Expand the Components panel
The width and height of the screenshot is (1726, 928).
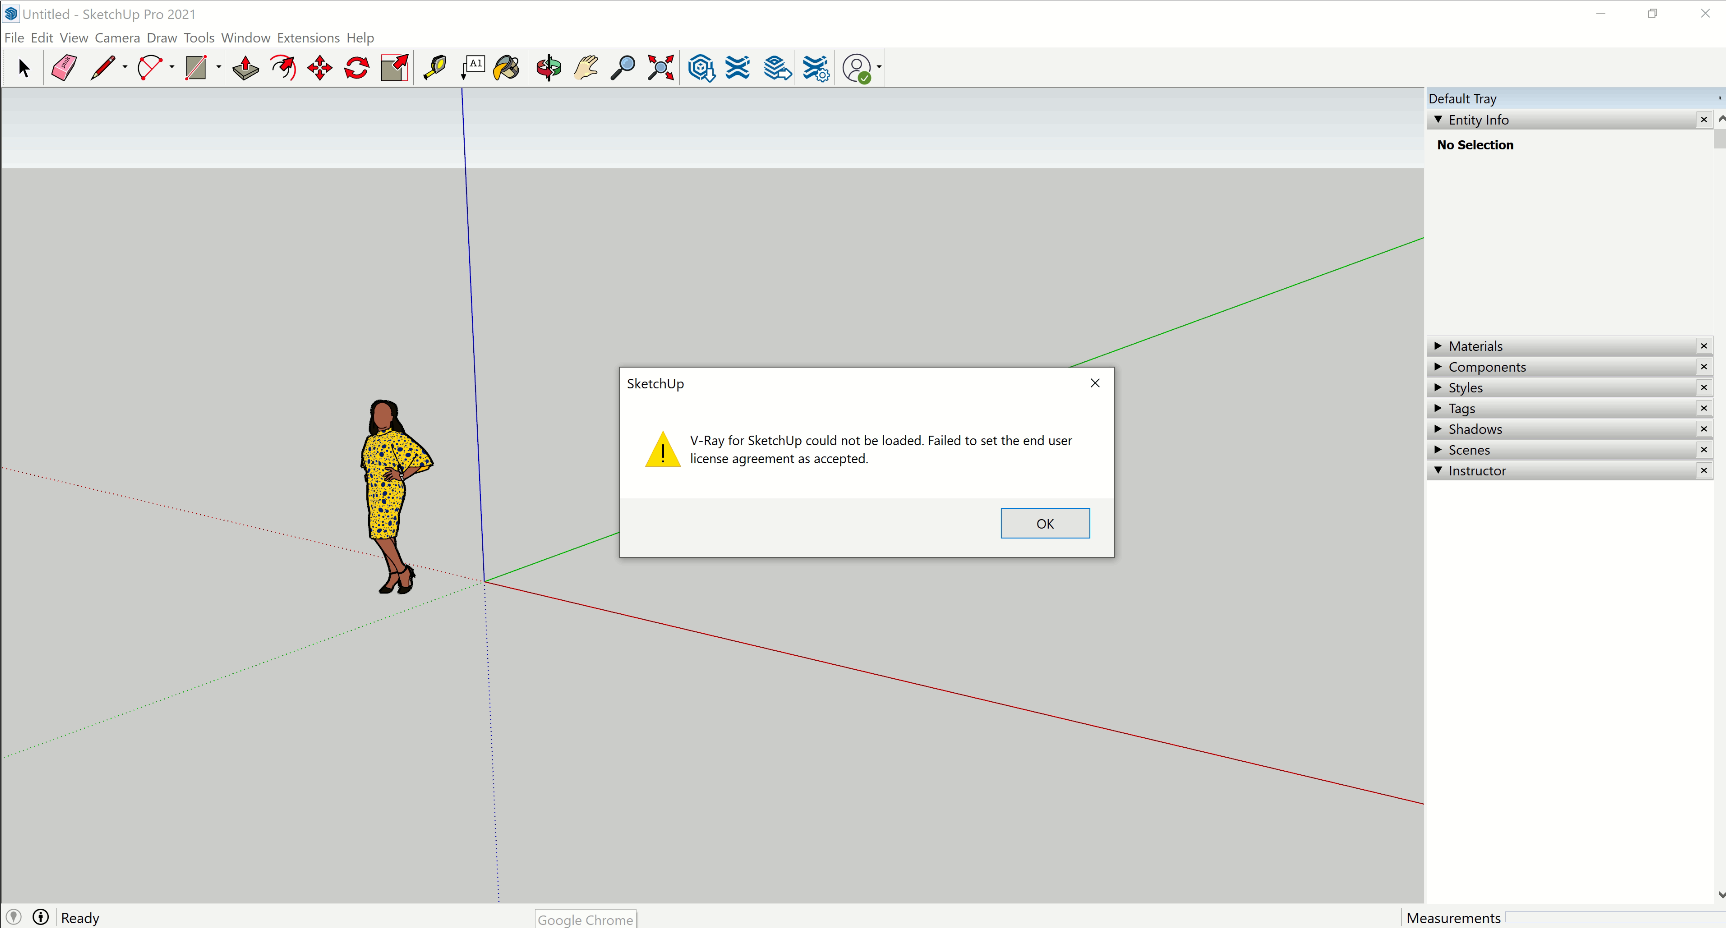pos(1438,367)
